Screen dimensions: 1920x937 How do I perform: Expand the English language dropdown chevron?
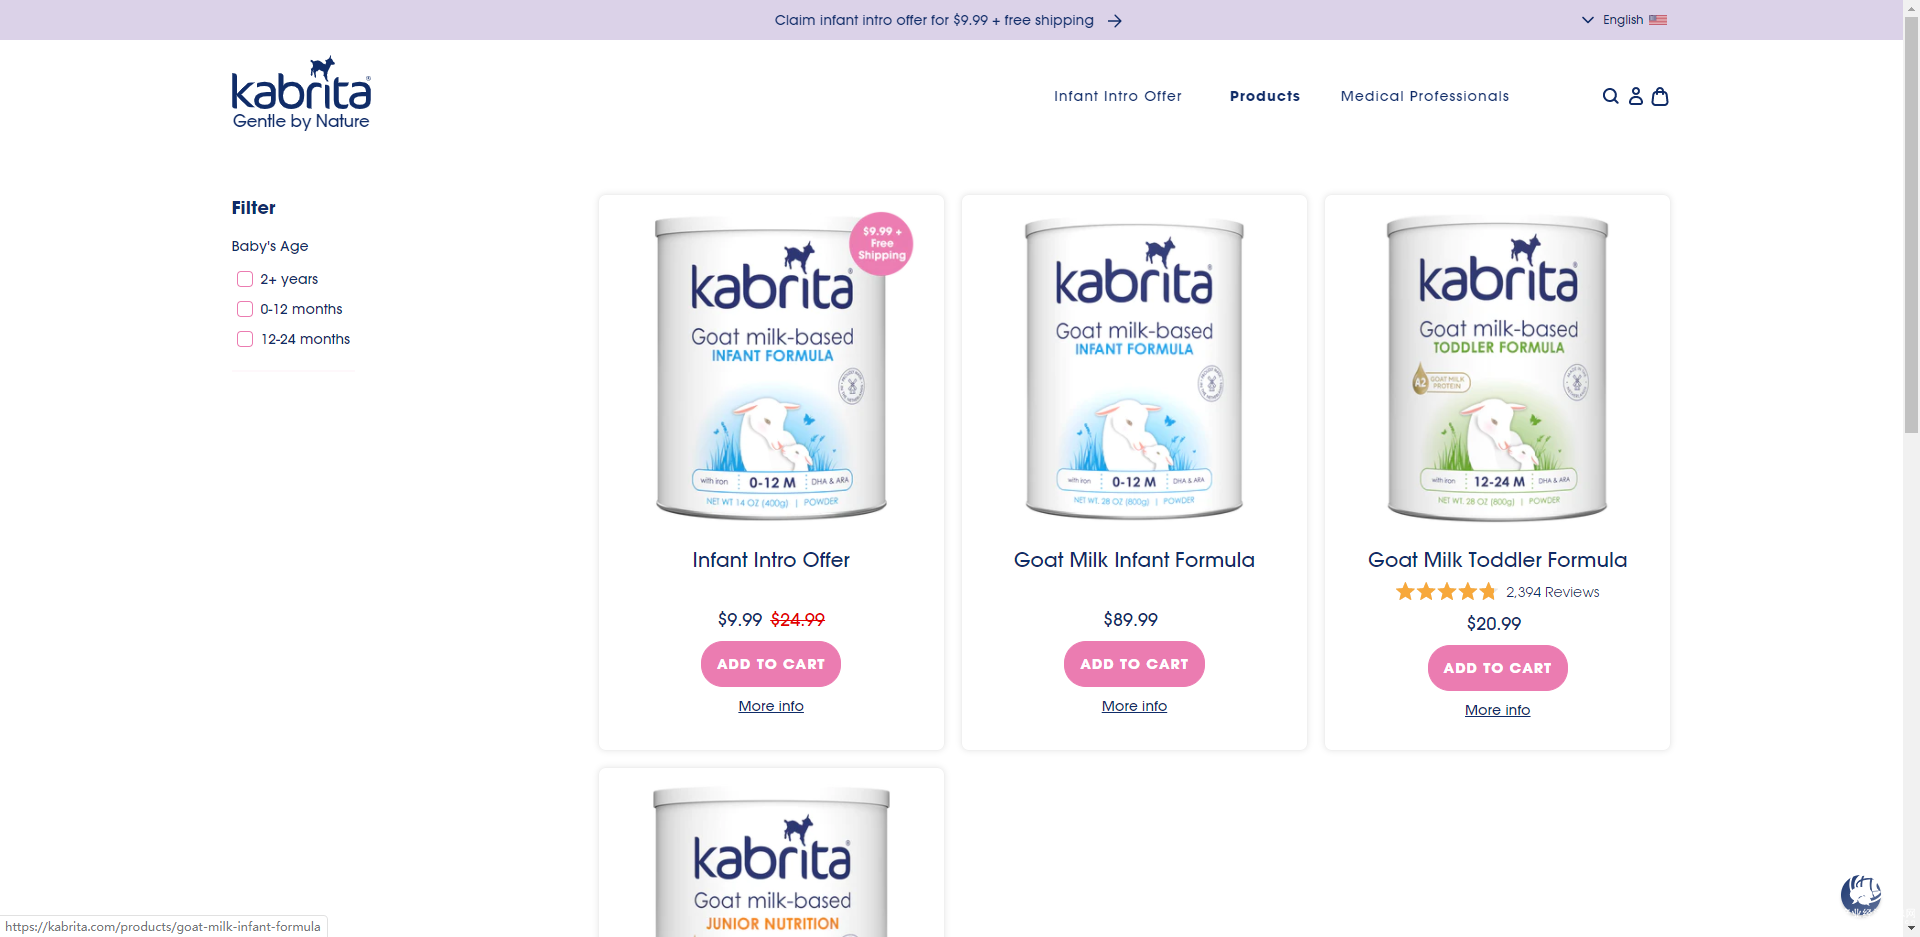(x=1588, y=20)
